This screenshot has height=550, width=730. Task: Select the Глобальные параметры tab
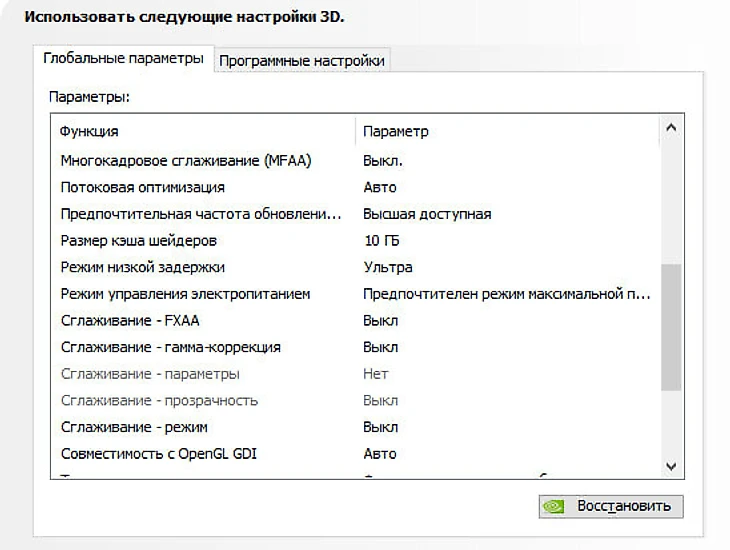point(123,59)
